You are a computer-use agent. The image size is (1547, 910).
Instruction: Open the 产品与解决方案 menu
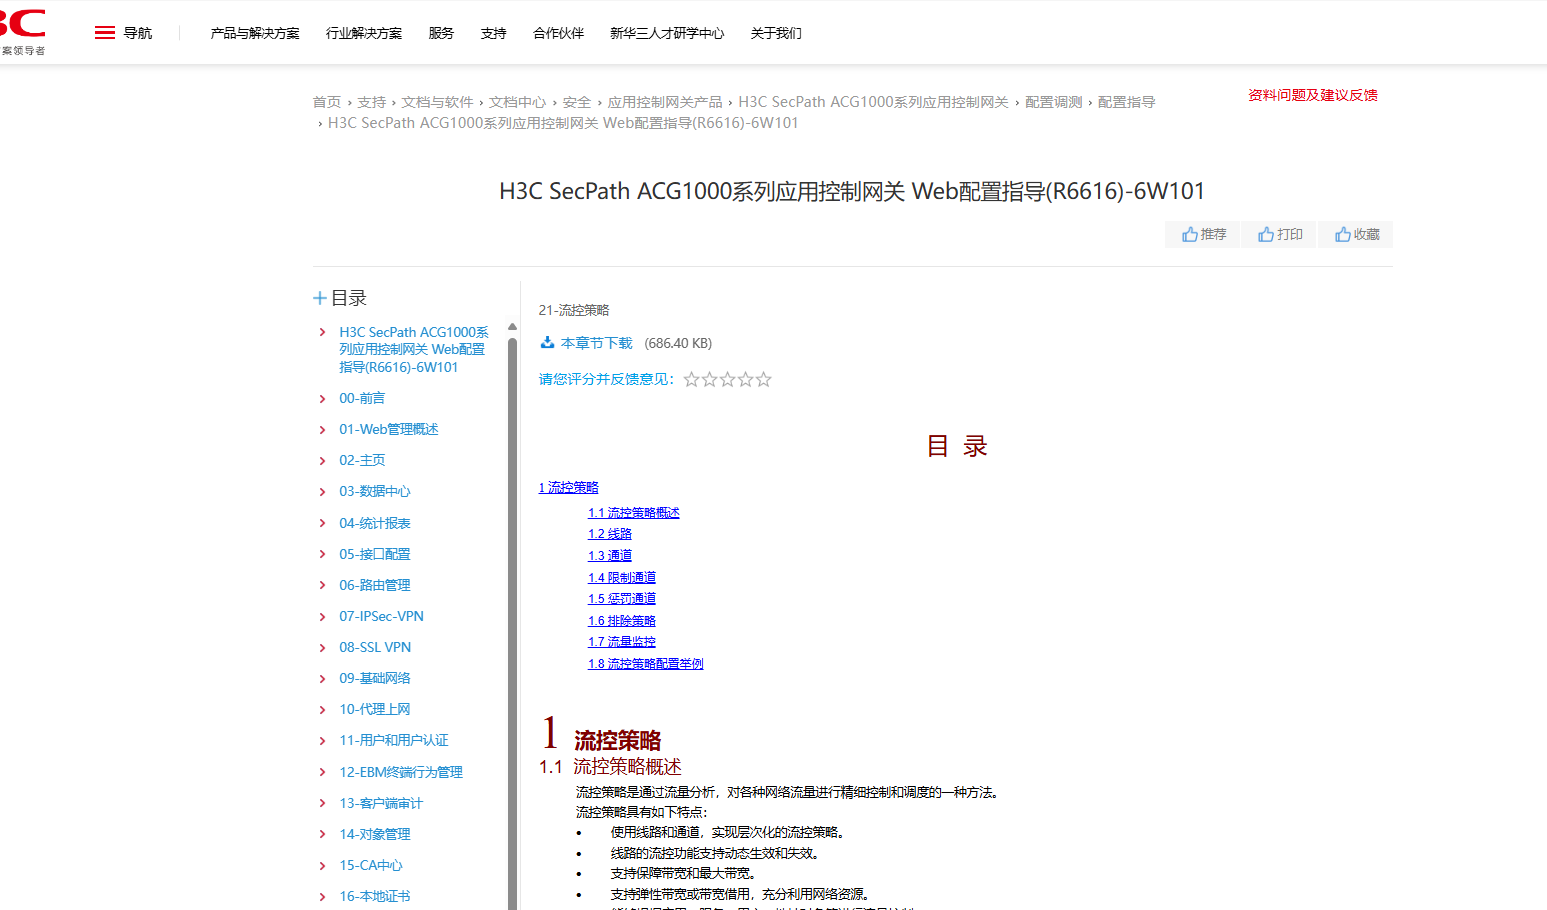click(255, 33)
